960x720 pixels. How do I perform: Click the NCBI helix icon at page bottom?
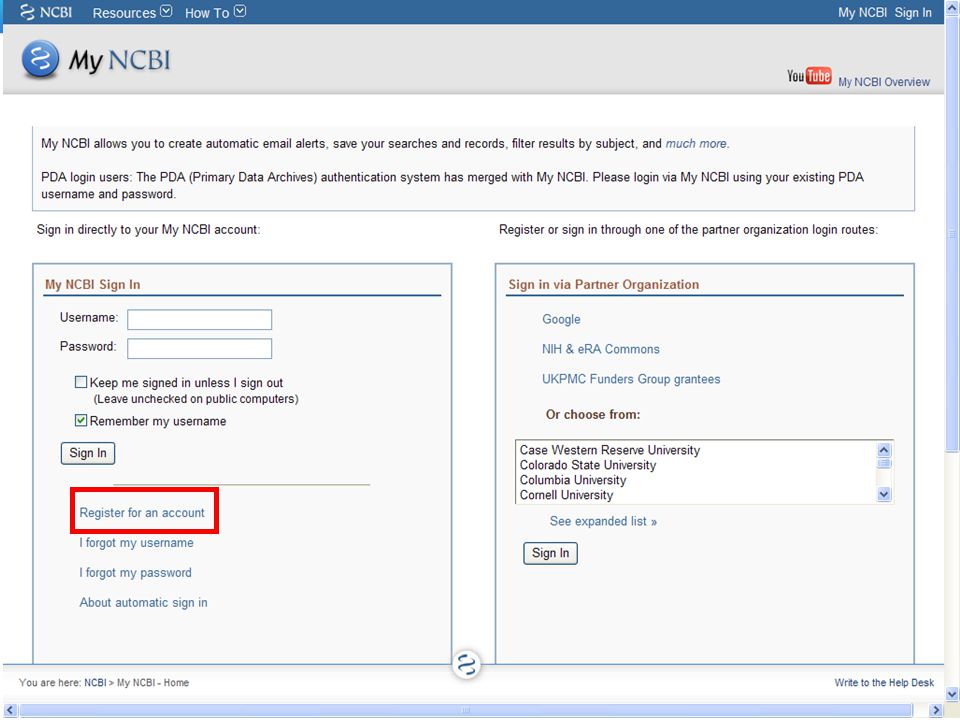point(467,664)
